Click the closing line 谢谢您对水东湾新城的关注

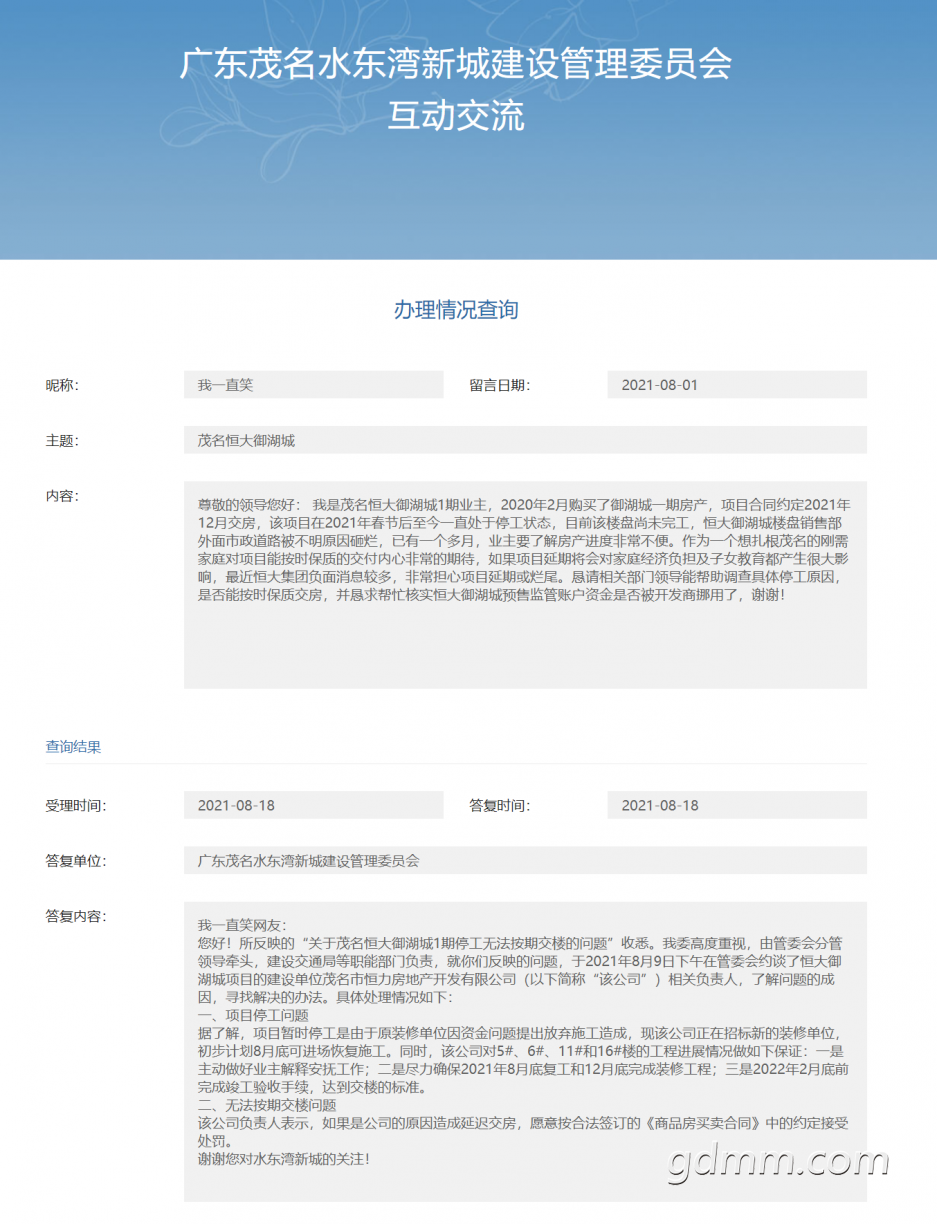click(x=284, y=1159)
